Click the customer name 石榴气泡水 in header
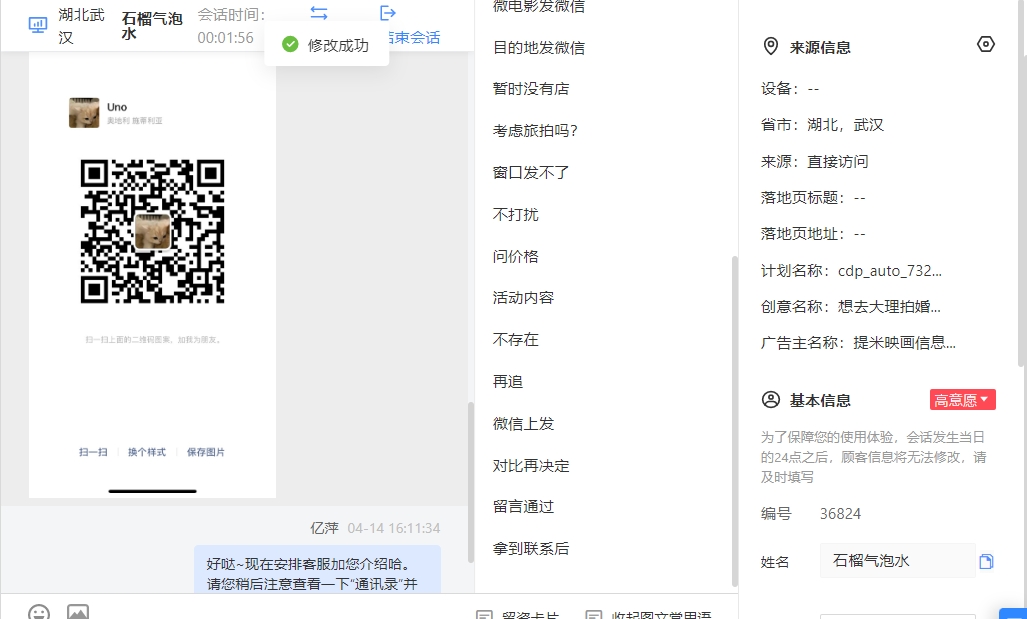Image resolution: width=1027 pixels, height=619 pixels. coord(152,25)
